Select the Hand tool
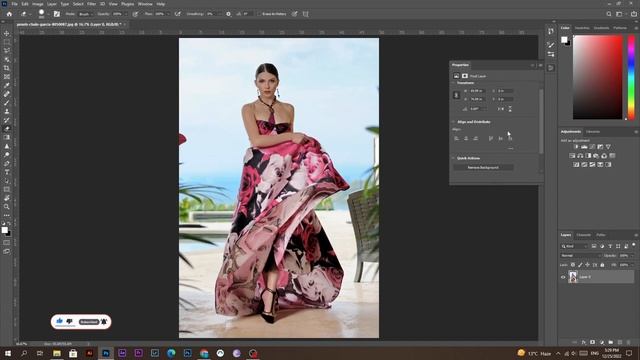This screenshot has height=360, width=640. [7, 198]
